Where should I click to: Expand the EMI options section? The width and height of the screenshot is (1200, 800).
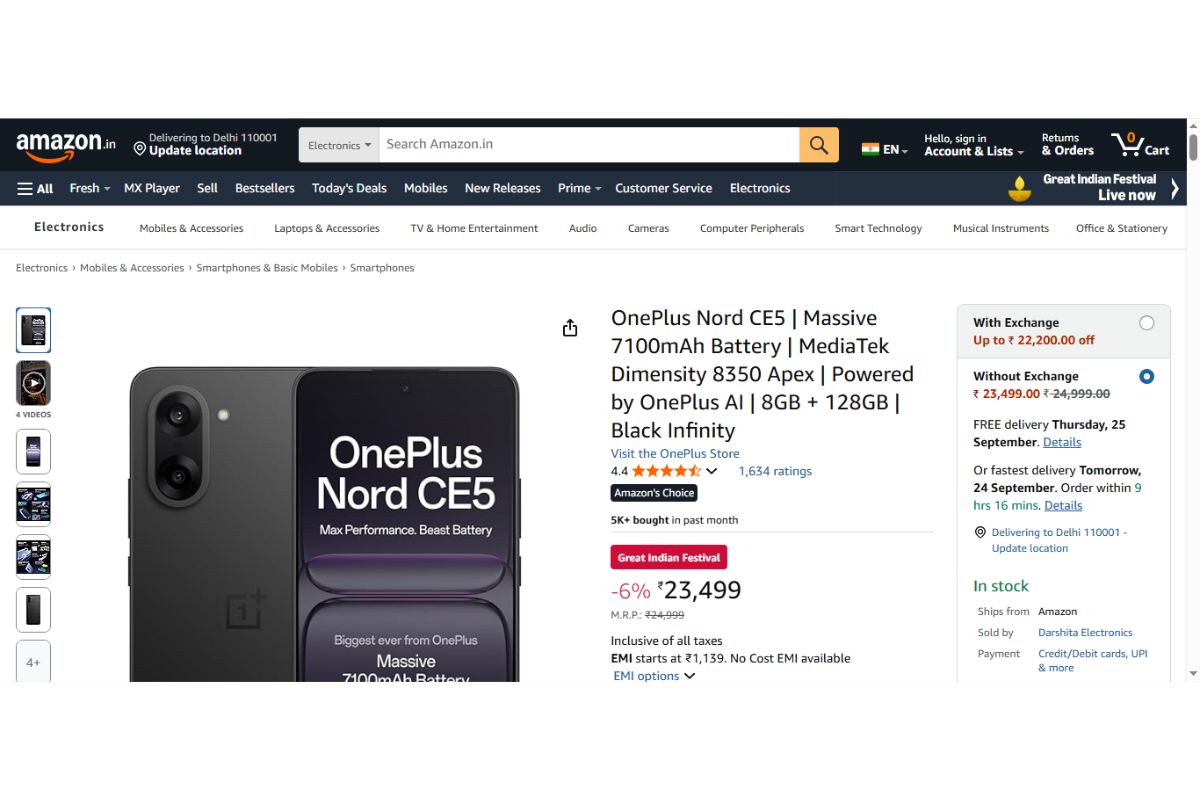click(x=653, y=675)
